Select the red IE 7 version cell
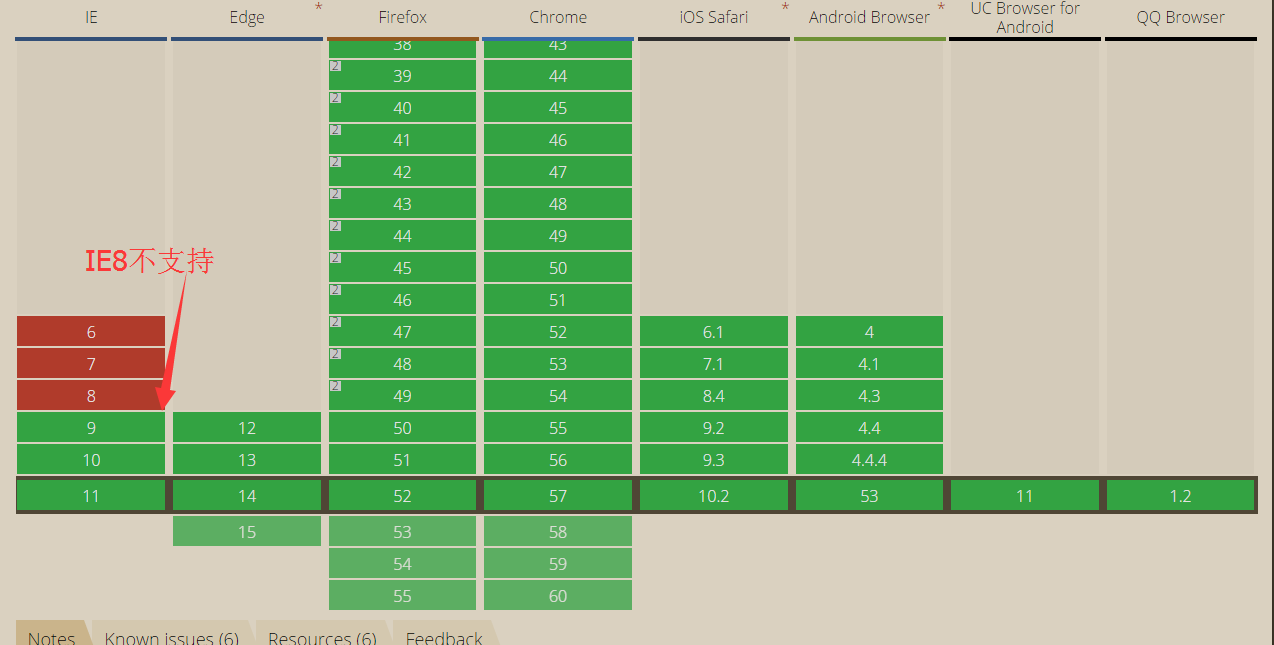1274x645 pixels. coord(91,364)
